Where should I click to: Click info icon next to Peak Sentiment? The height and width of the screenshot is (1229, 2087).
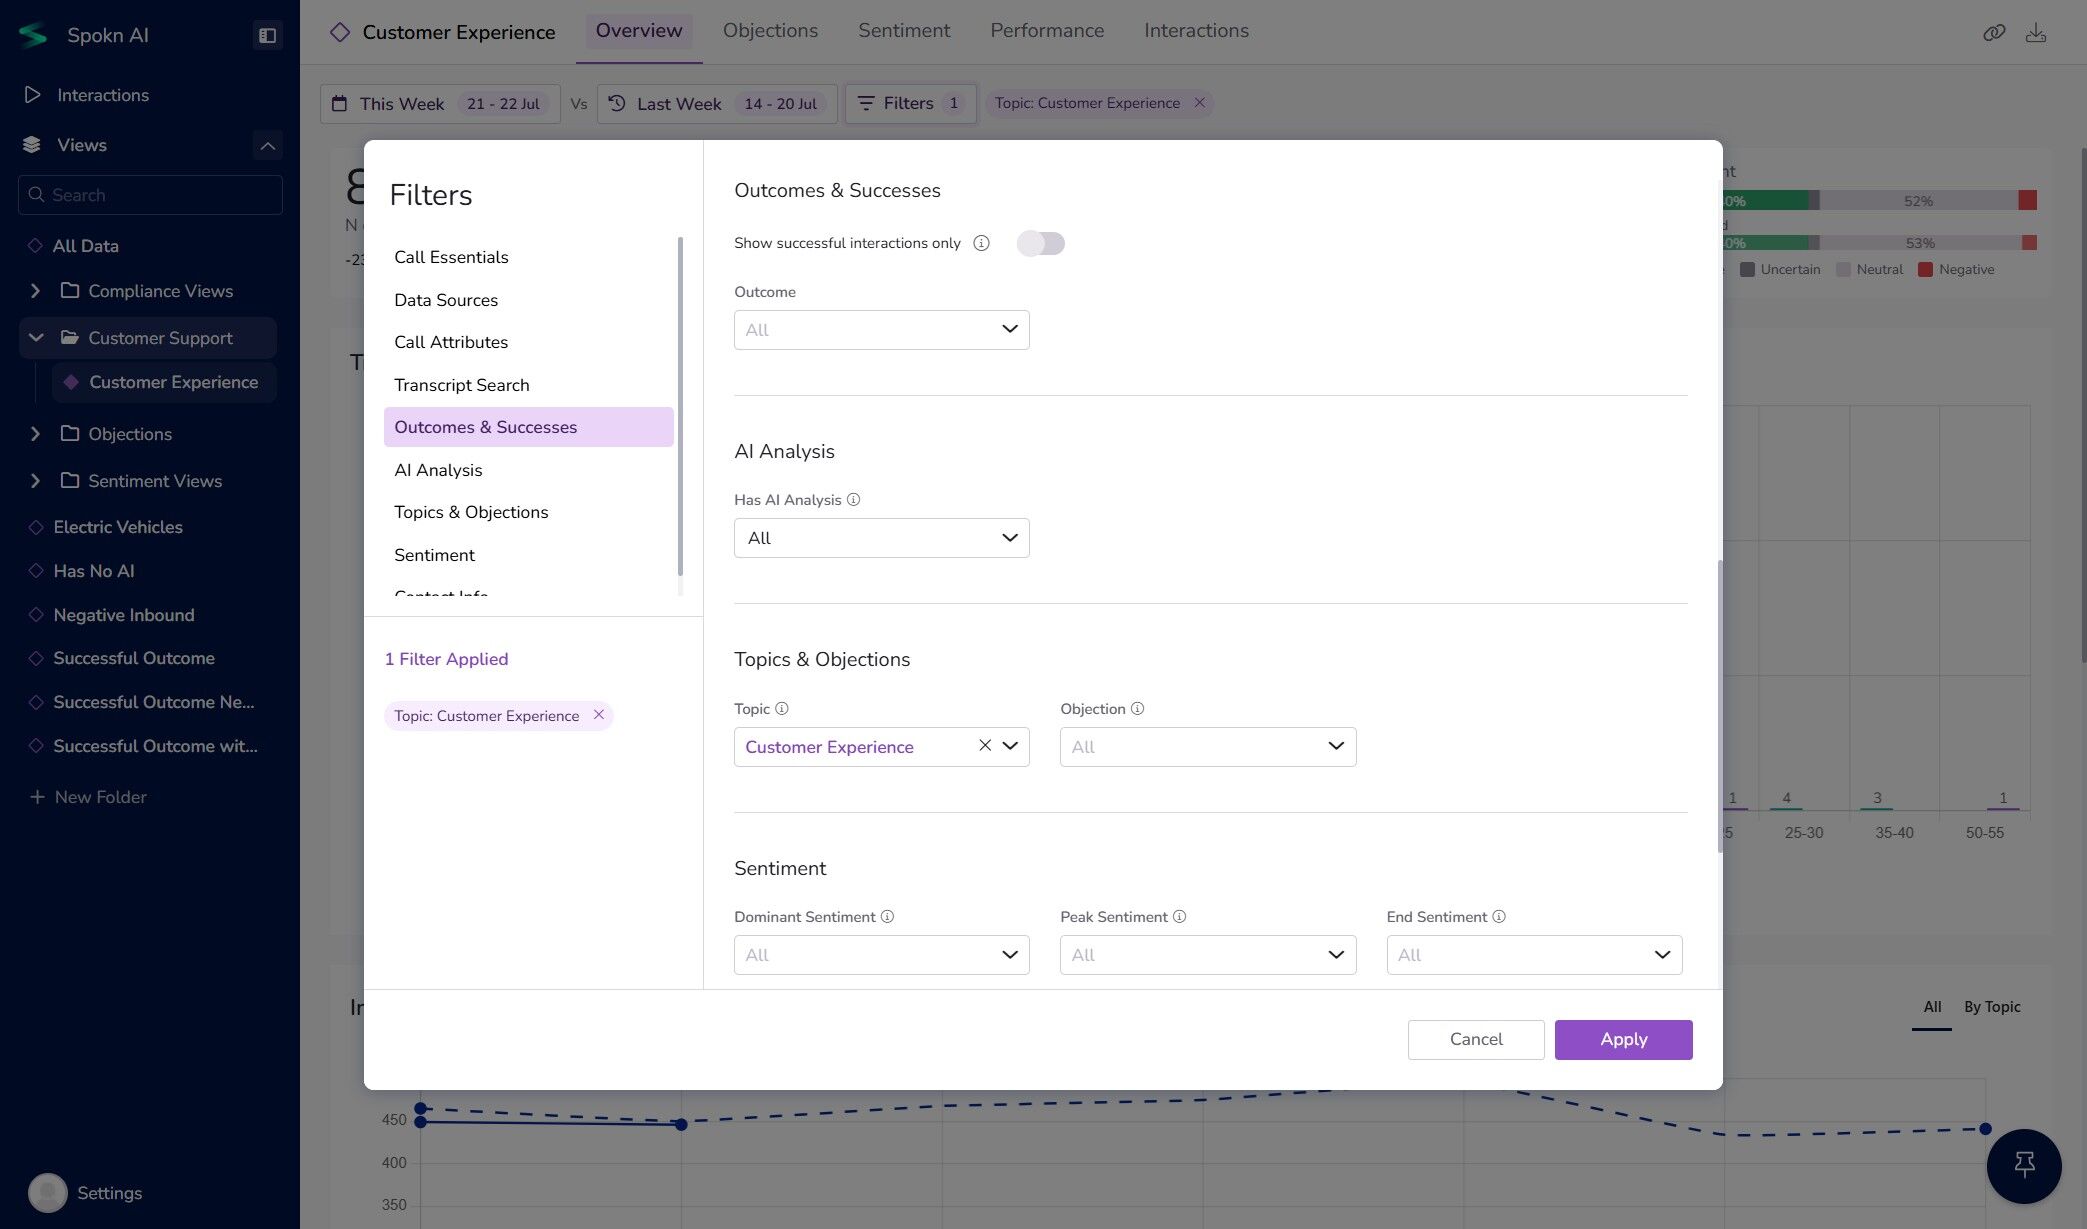pos(1179,917)
